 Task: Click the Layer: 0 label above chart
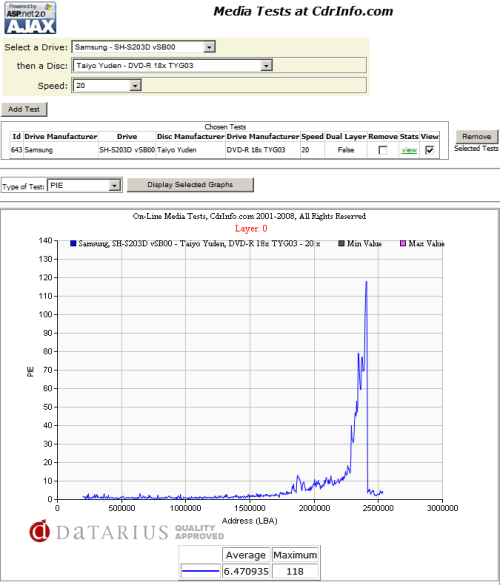[251, 228]
